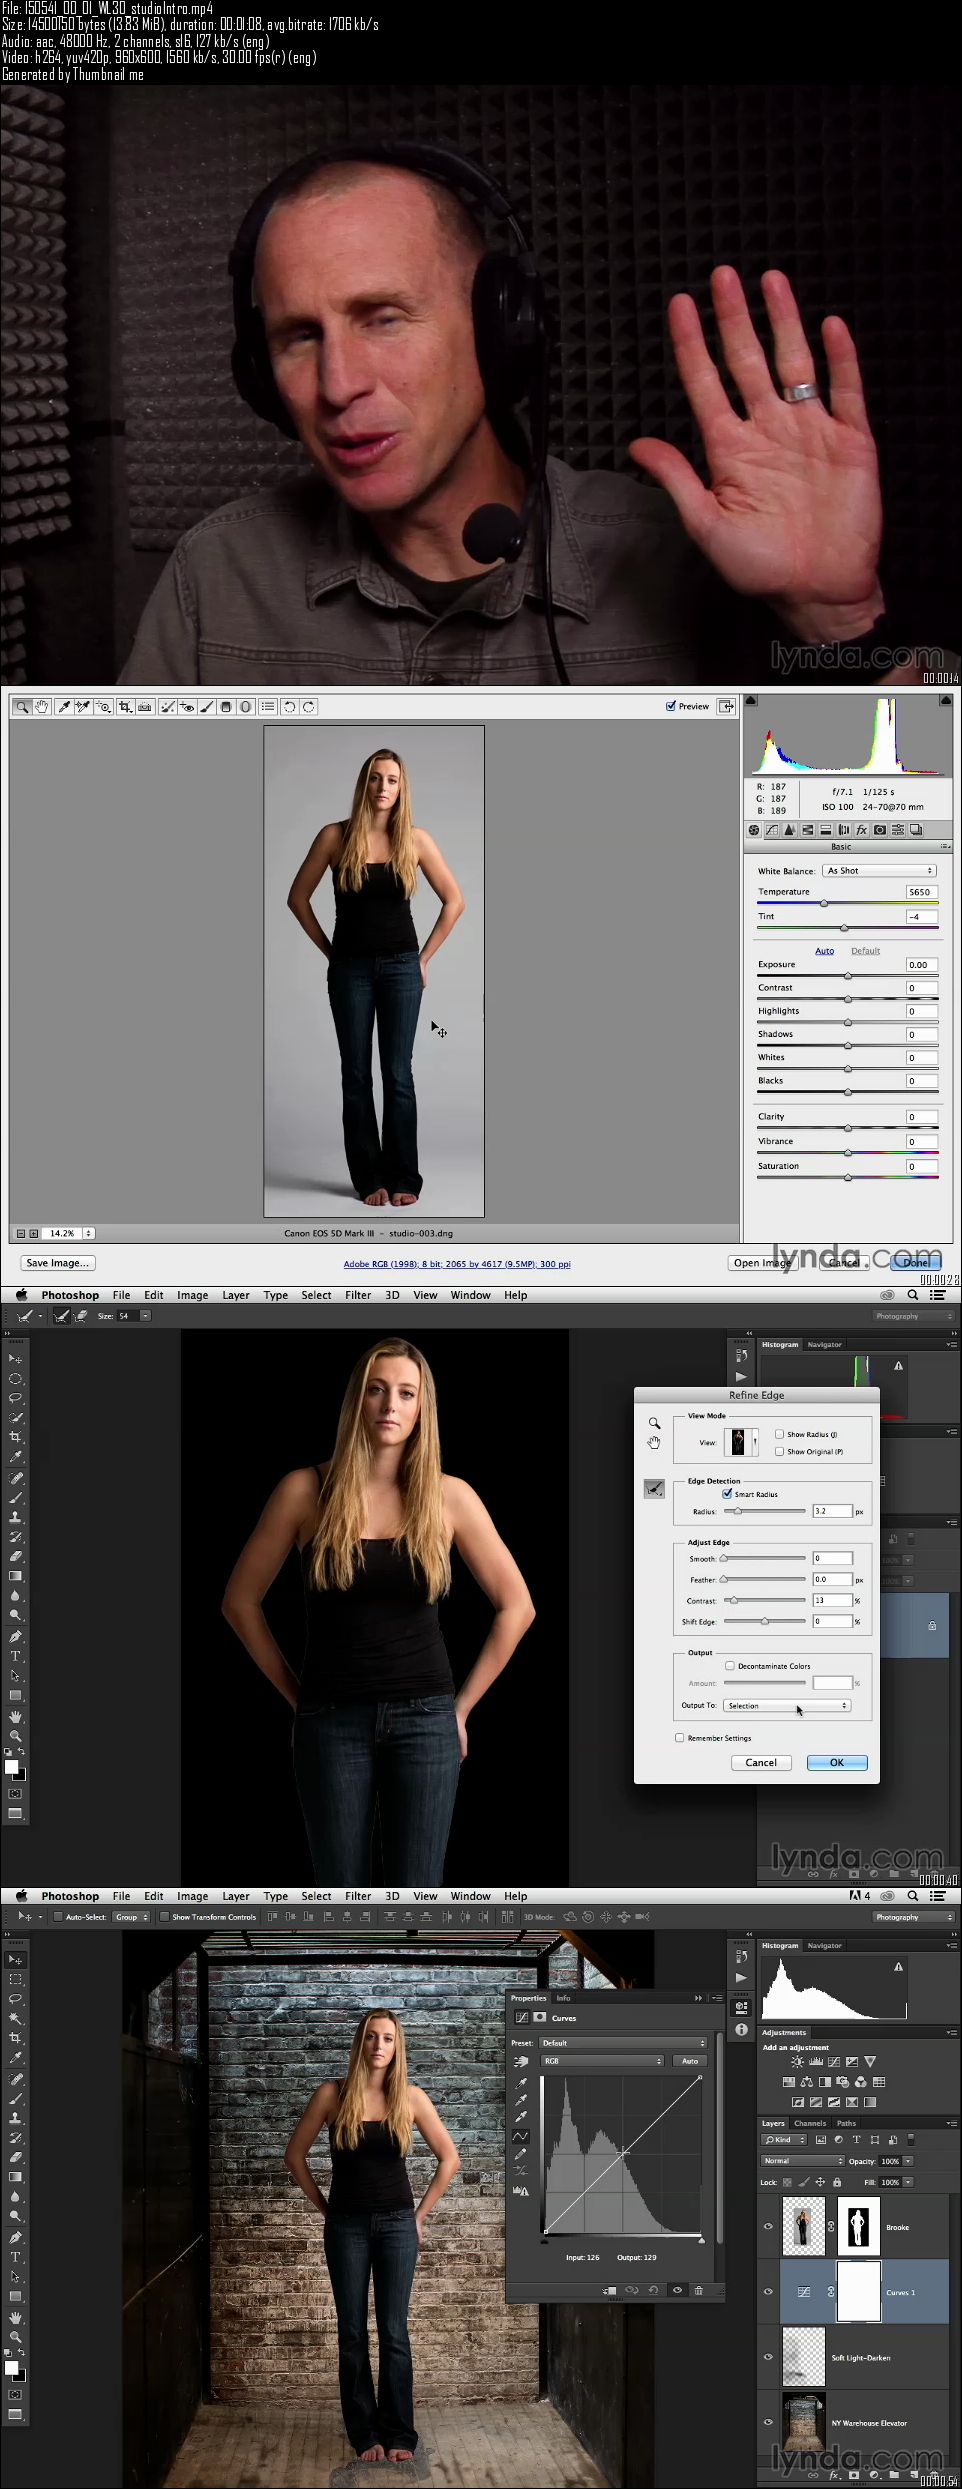Open the Normal blend mode dropdown
The height and width of the screenshot is (2489, 962).
pos(802,2161)
